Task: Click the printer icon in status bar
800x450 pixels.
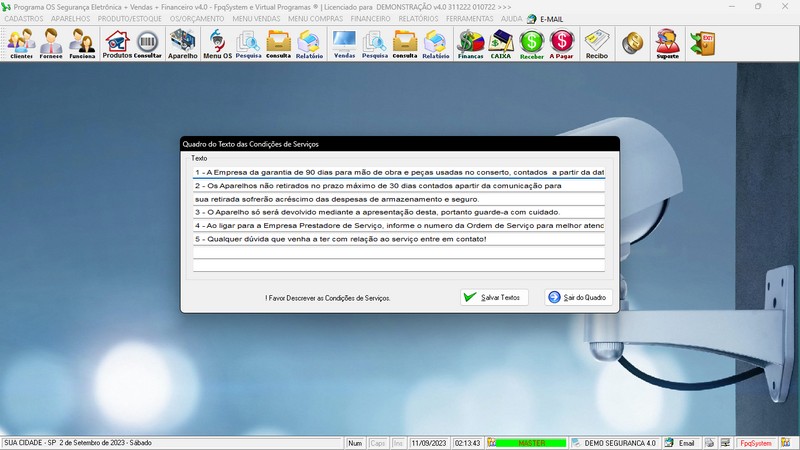Action: (x=709, y=443)
